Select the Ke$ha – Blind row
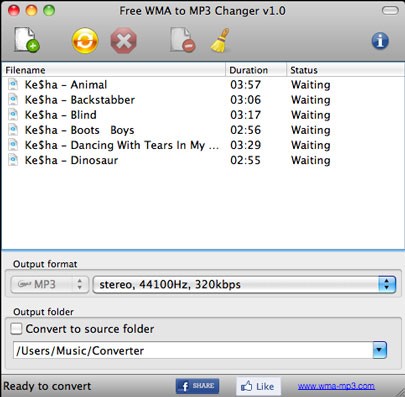405x397 pixels. [x=203, y=115]
